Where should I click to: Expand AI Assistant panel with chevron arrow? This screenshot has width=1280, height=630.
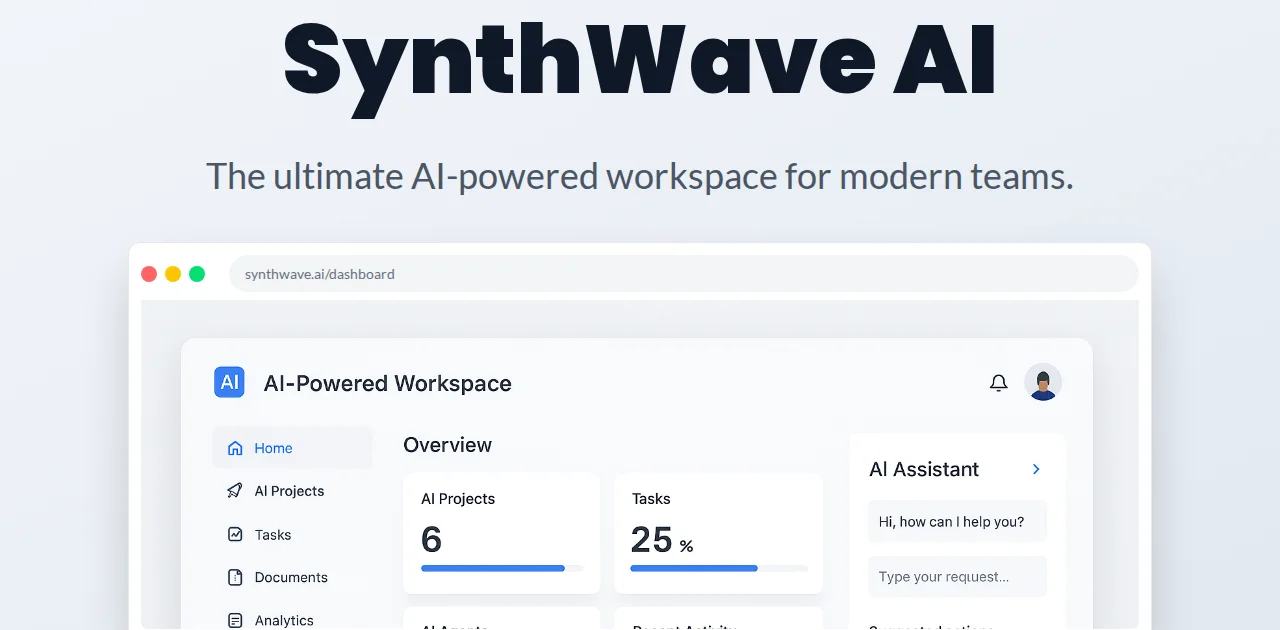coord(1036,469)
